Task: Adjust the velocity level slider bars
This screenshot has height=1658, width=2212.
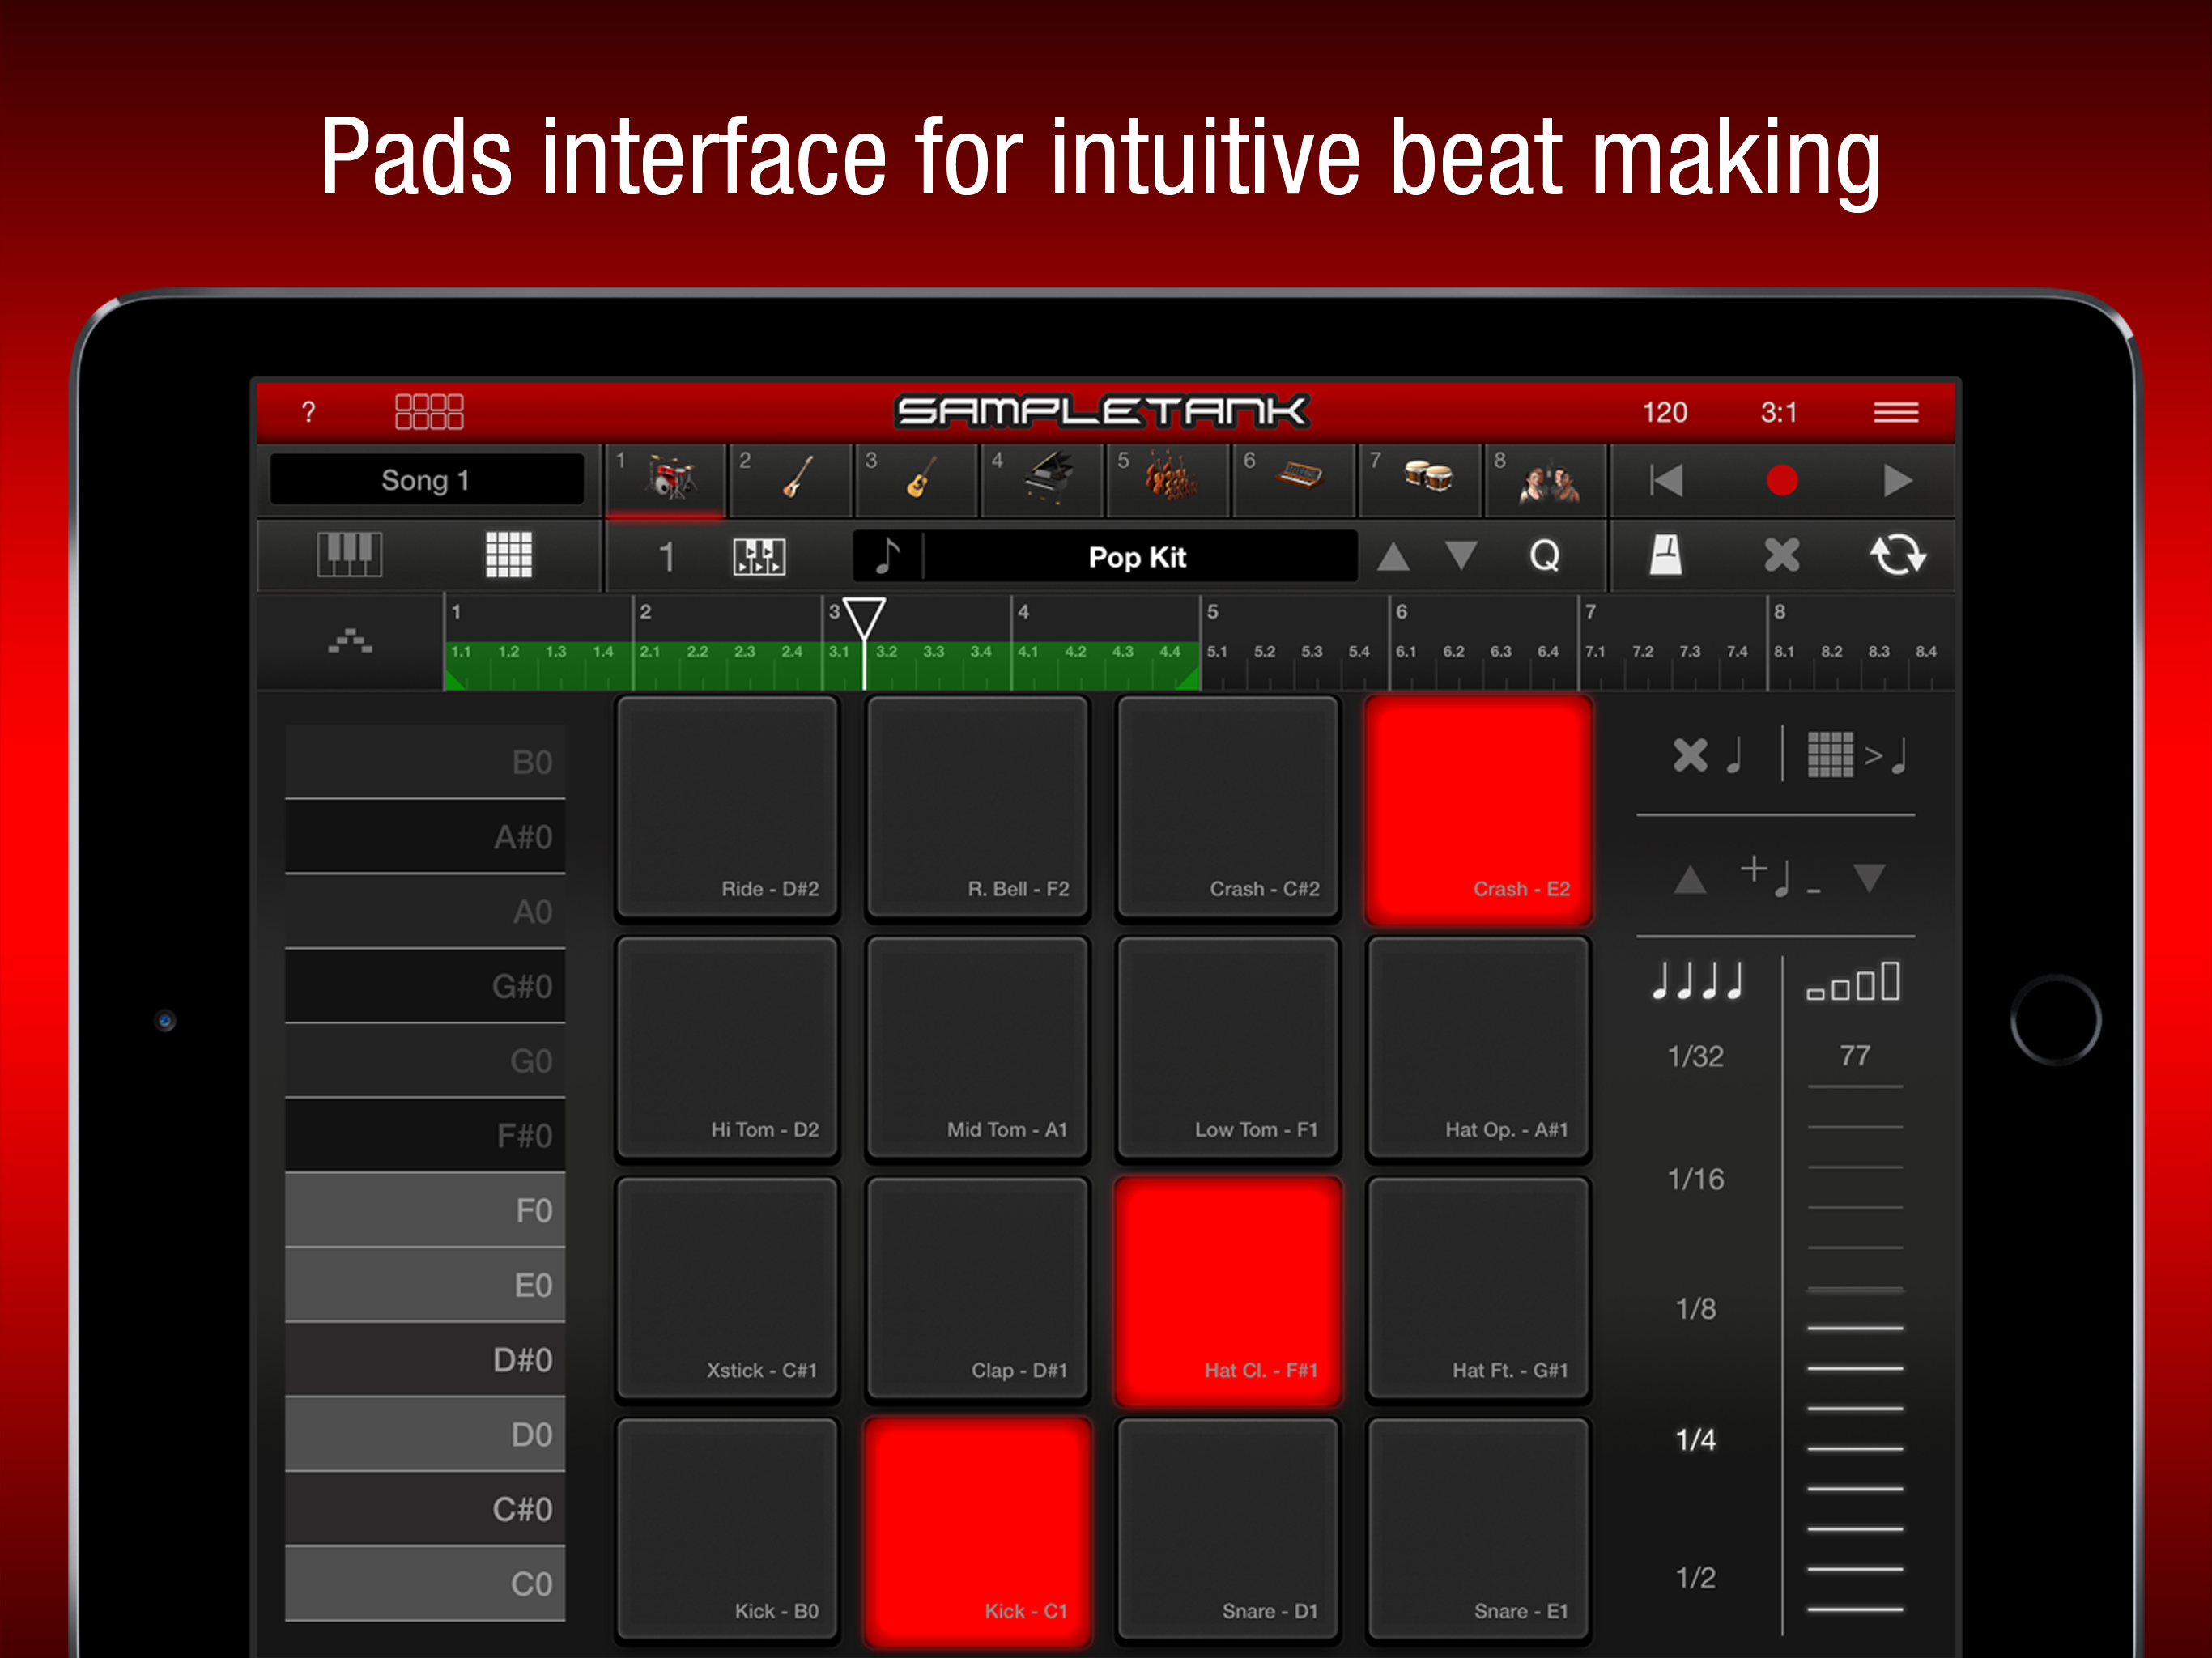Action: pos(1854,1350)
